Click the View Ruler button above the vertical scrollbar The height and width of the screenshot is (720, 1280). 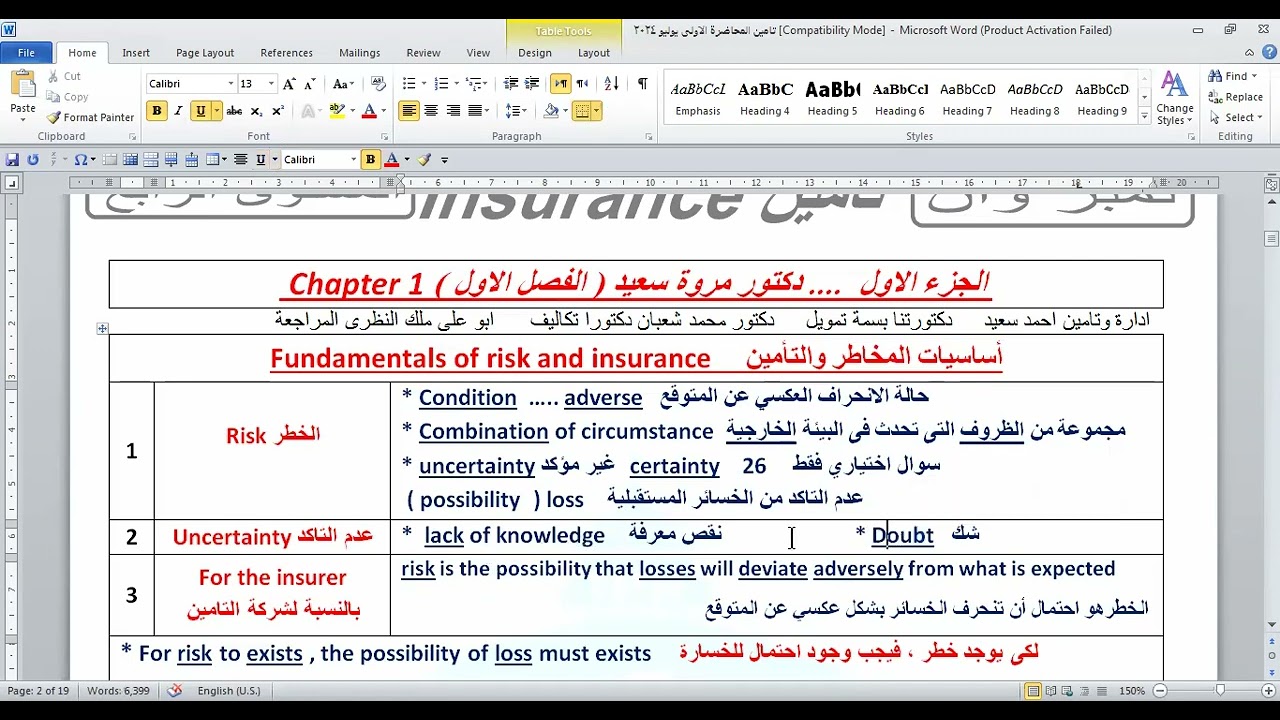click(1271, 184)
